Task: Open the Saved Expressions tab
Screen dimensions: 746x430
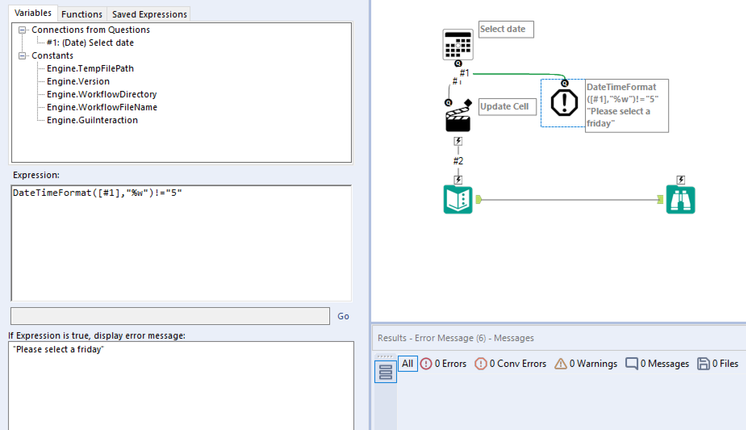Action: pyautogui.click(x=149, y=14)
